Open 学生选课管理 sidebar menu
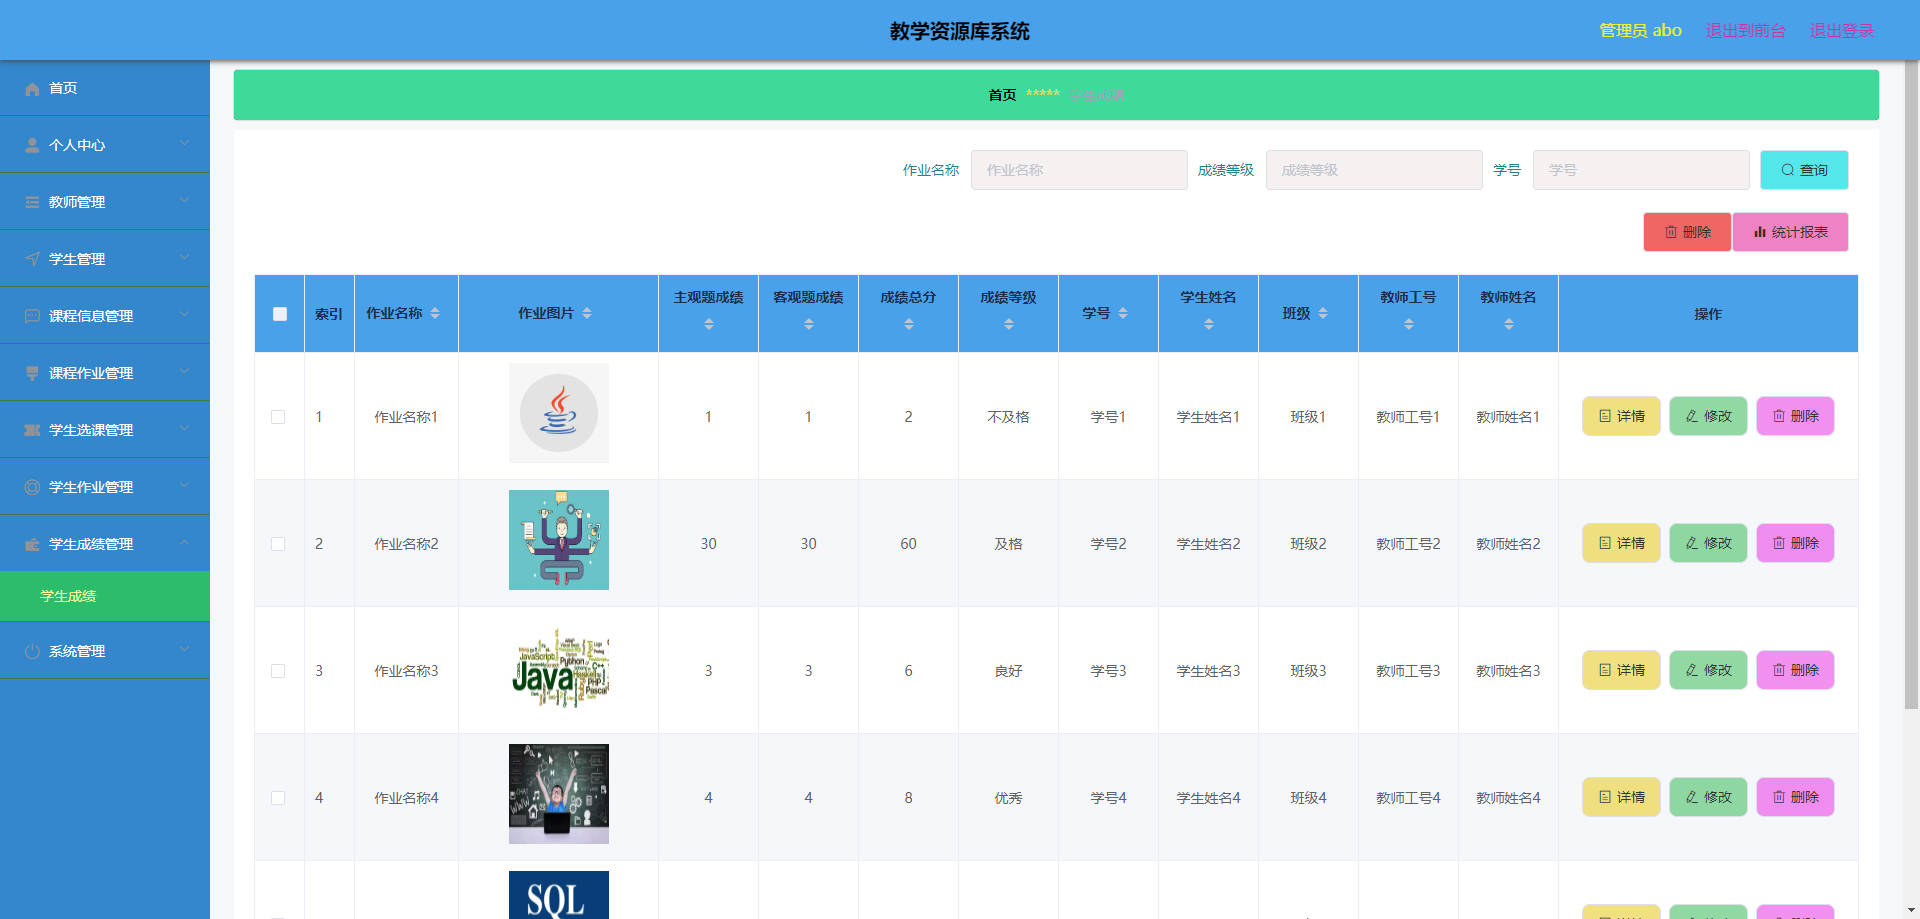Viewport: 1920px width, 919px height. (105, 430)
